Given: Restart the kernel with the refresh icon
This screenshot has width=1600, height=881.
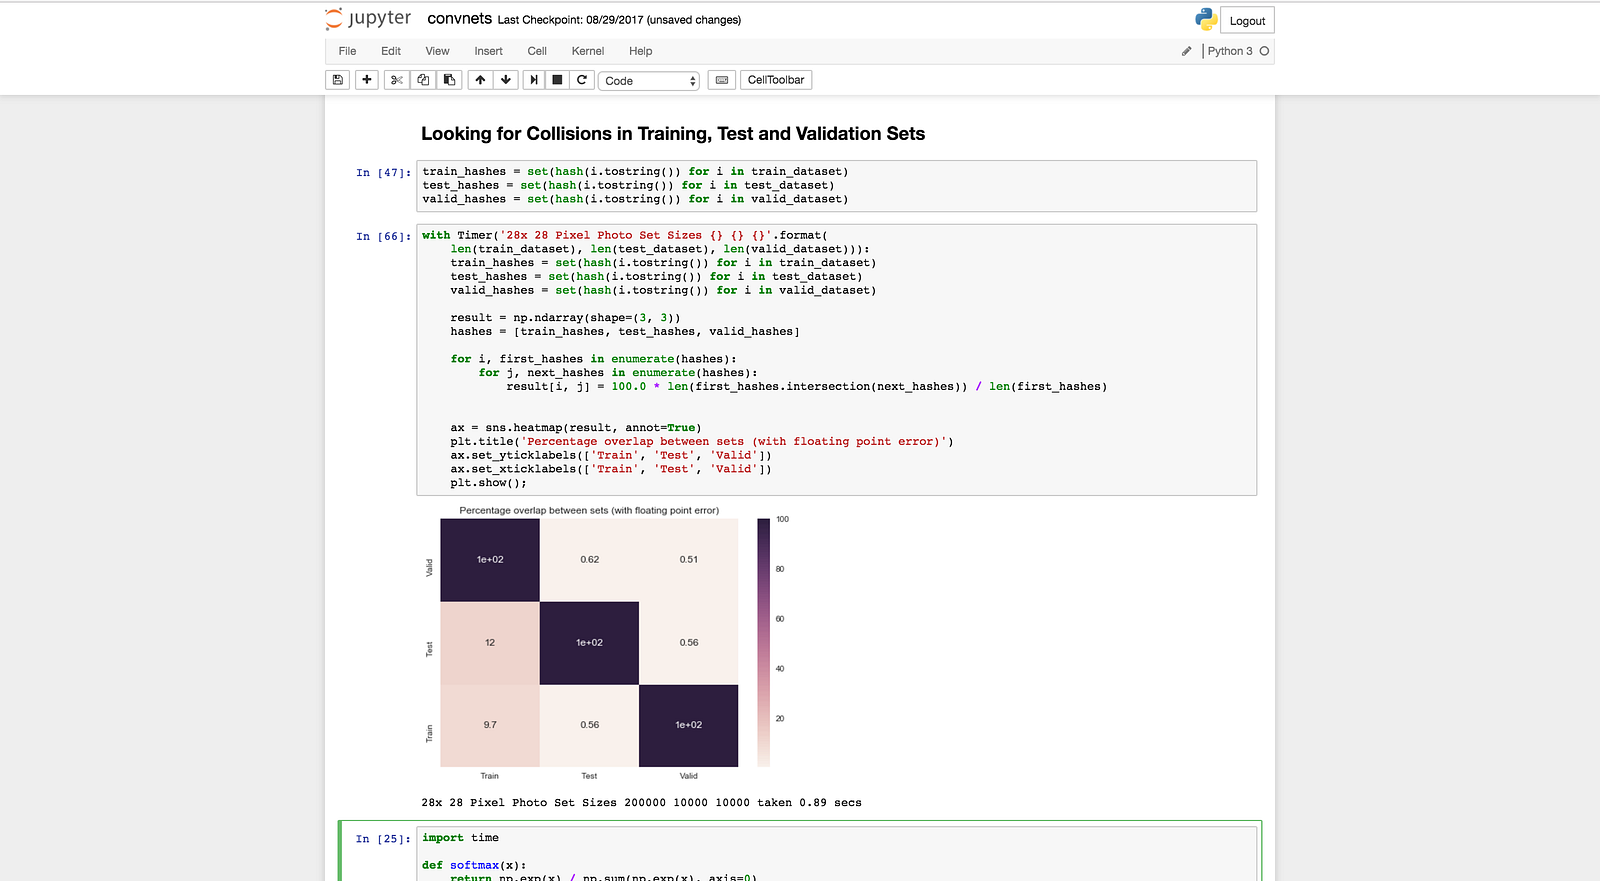Looking at the screenshot, I should tap(582, 80).
